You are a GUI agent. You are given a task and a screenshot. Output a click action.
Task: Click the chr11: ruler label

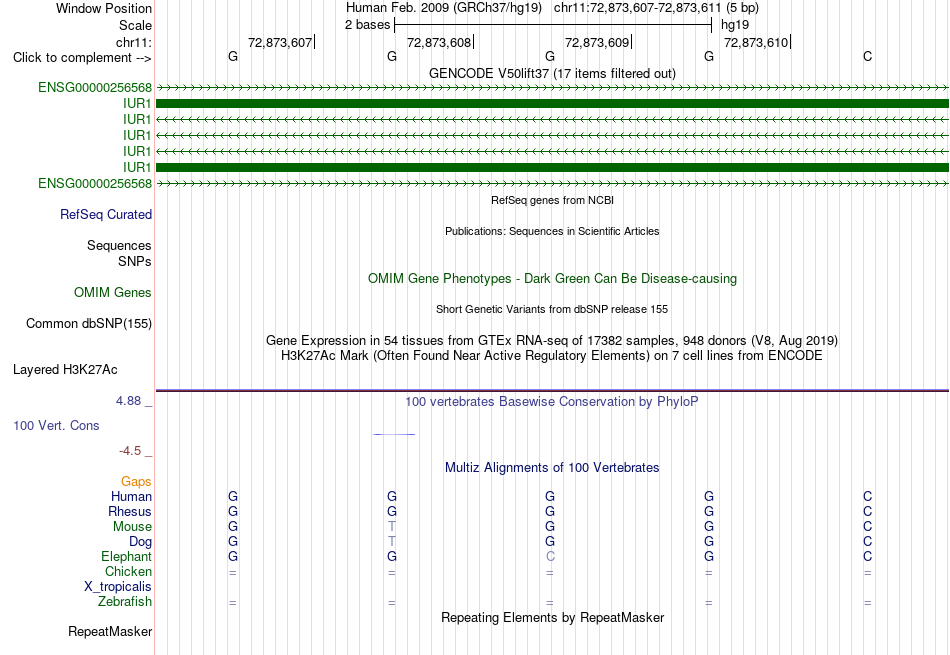click(133, 42)
